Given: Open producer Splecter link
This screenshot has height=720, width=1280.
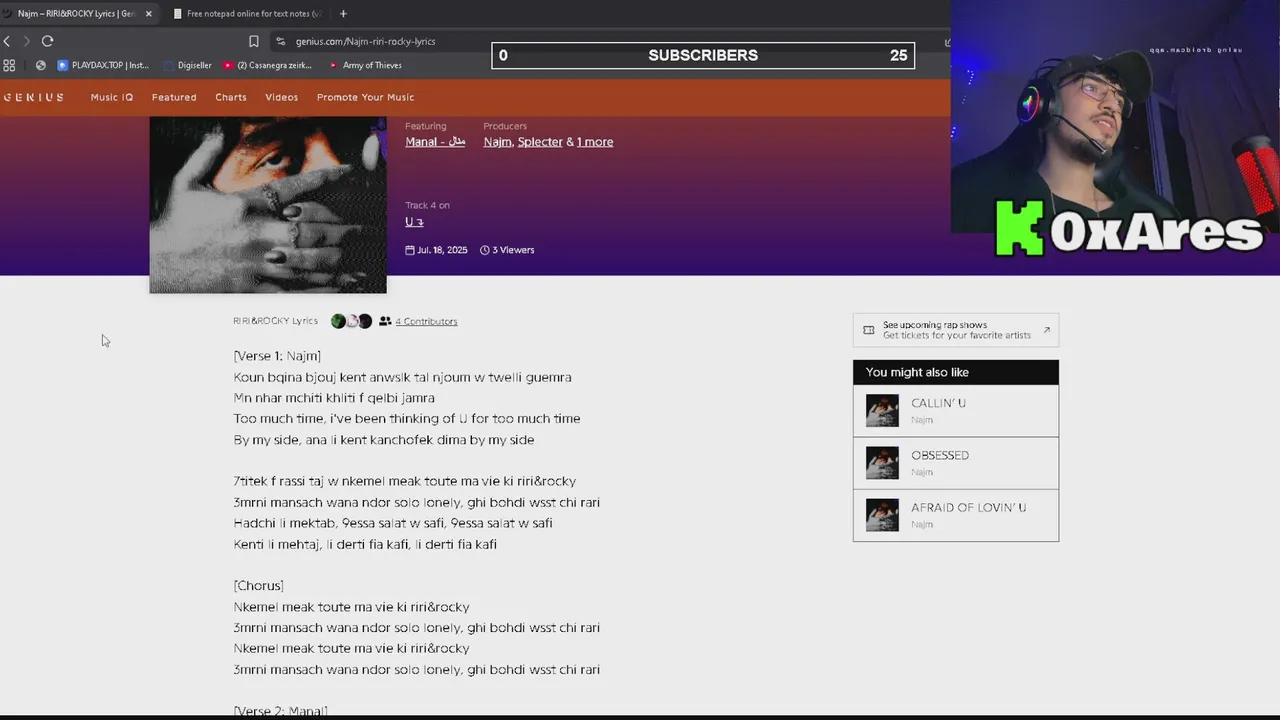Looking at the screenshot, I should tap(540, 142).
